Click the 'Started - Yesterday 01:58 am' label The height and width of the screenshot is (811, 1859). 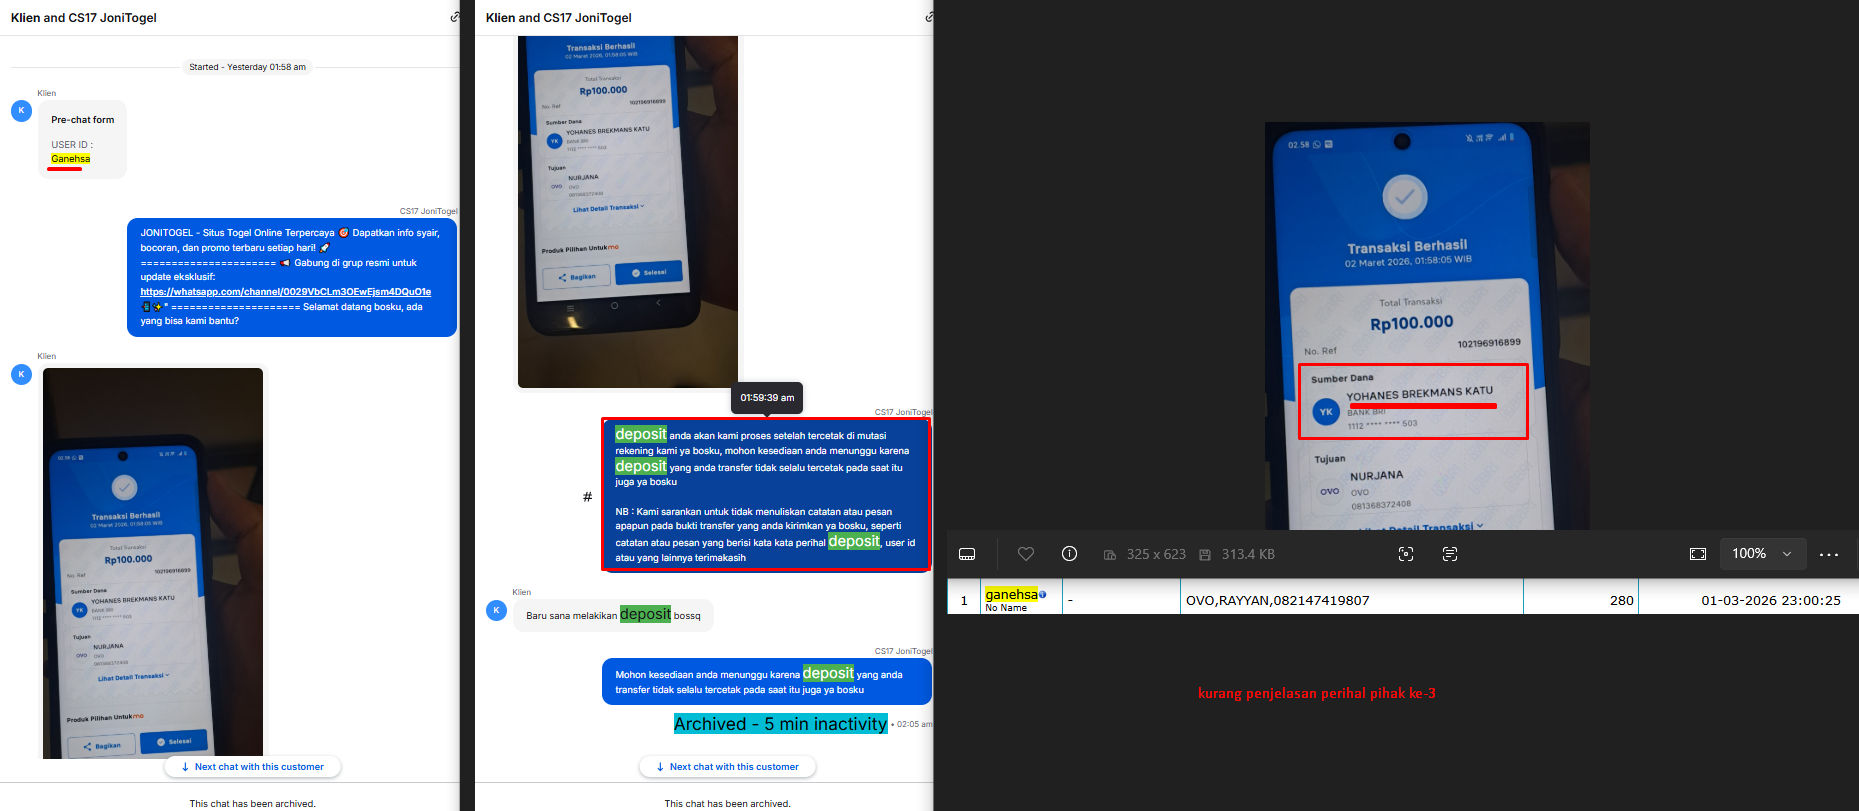(x=248, y=67)
